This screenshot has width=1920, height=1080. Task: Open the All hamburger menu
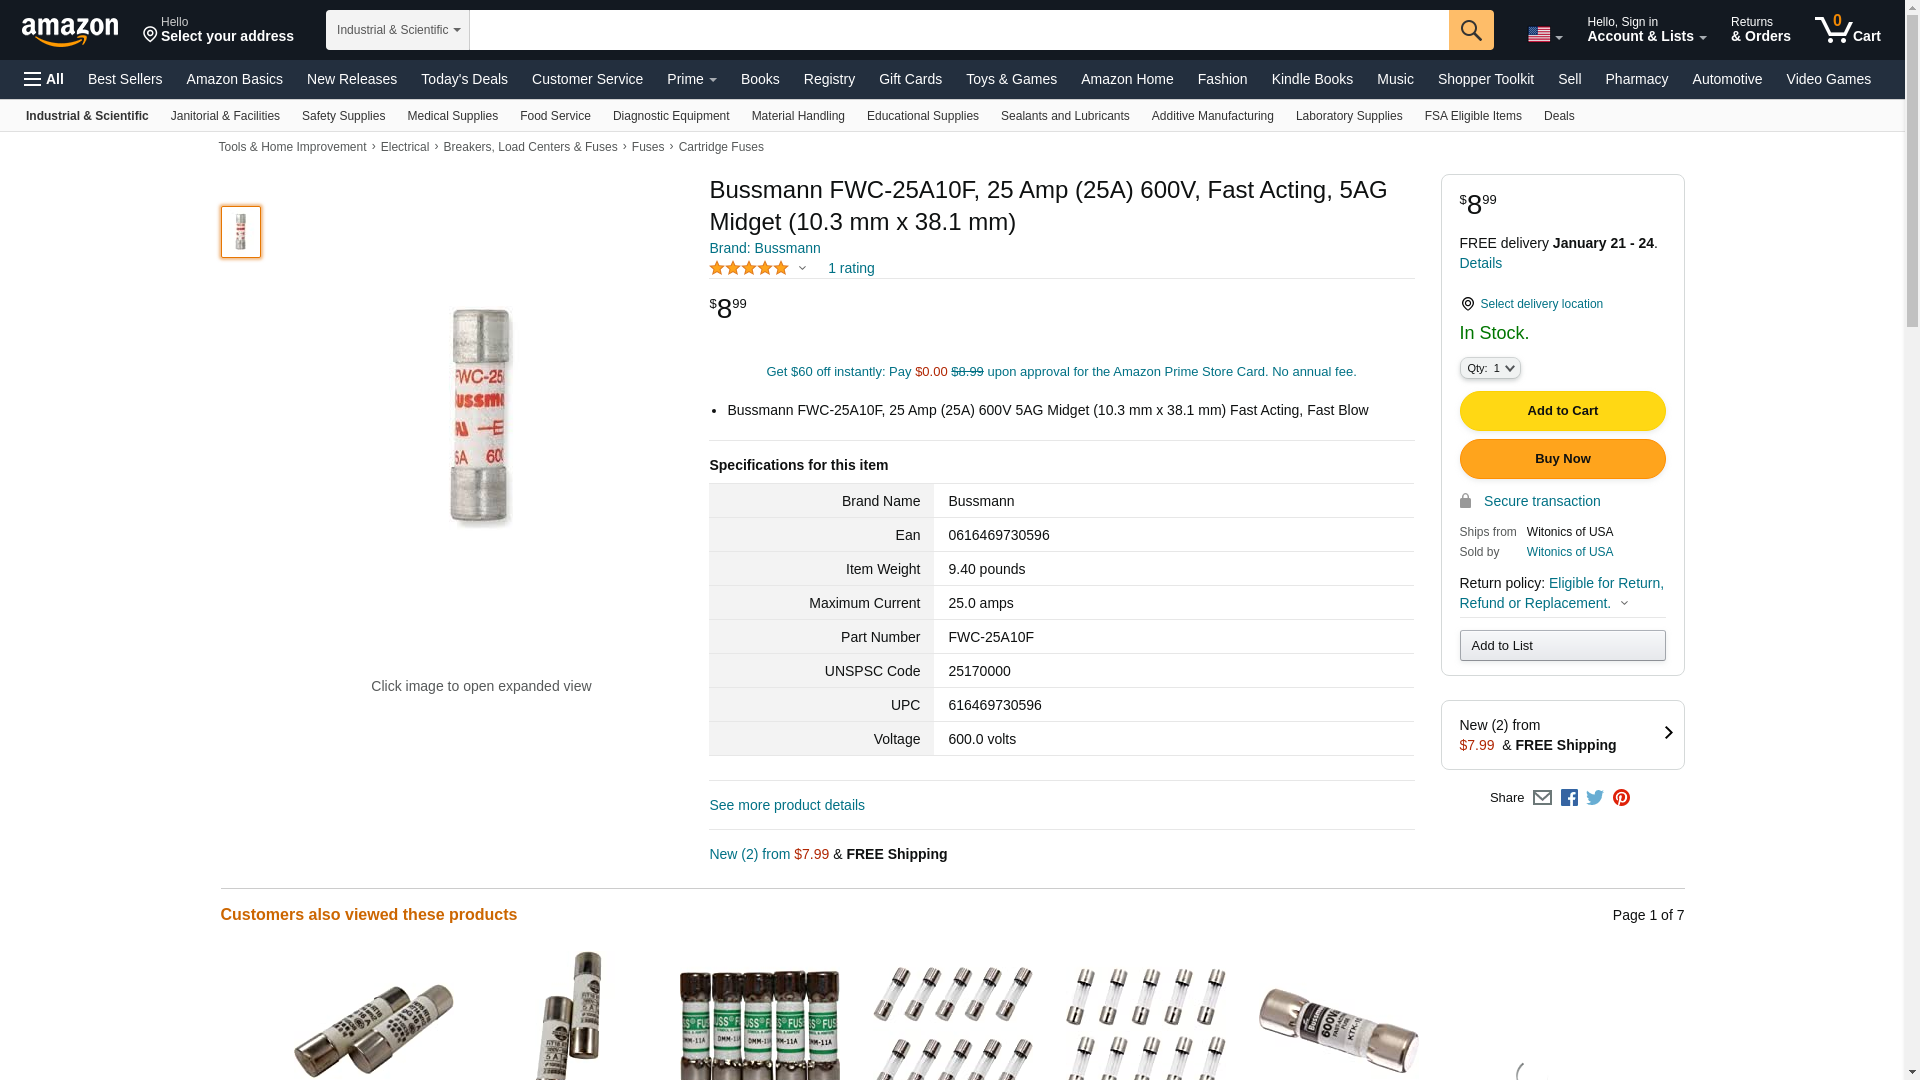(44, 79)
